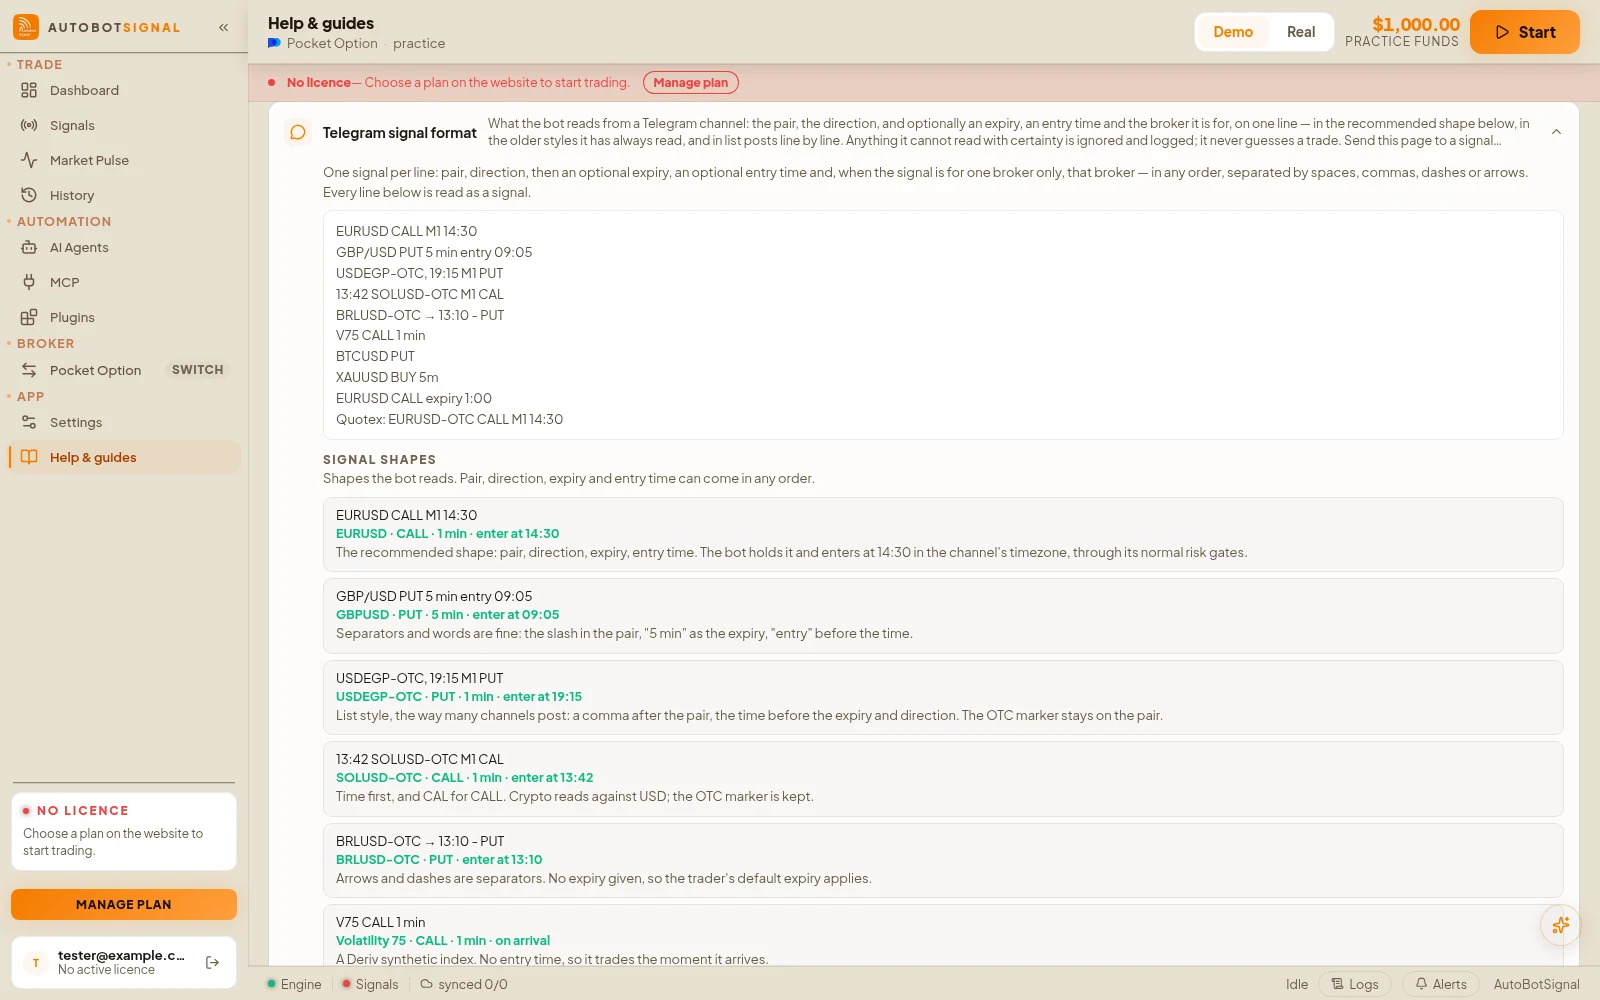The width and height of the screenshot is (1600, 1000).
Task: Select Help & guides in sidebar
Action: 124,457
